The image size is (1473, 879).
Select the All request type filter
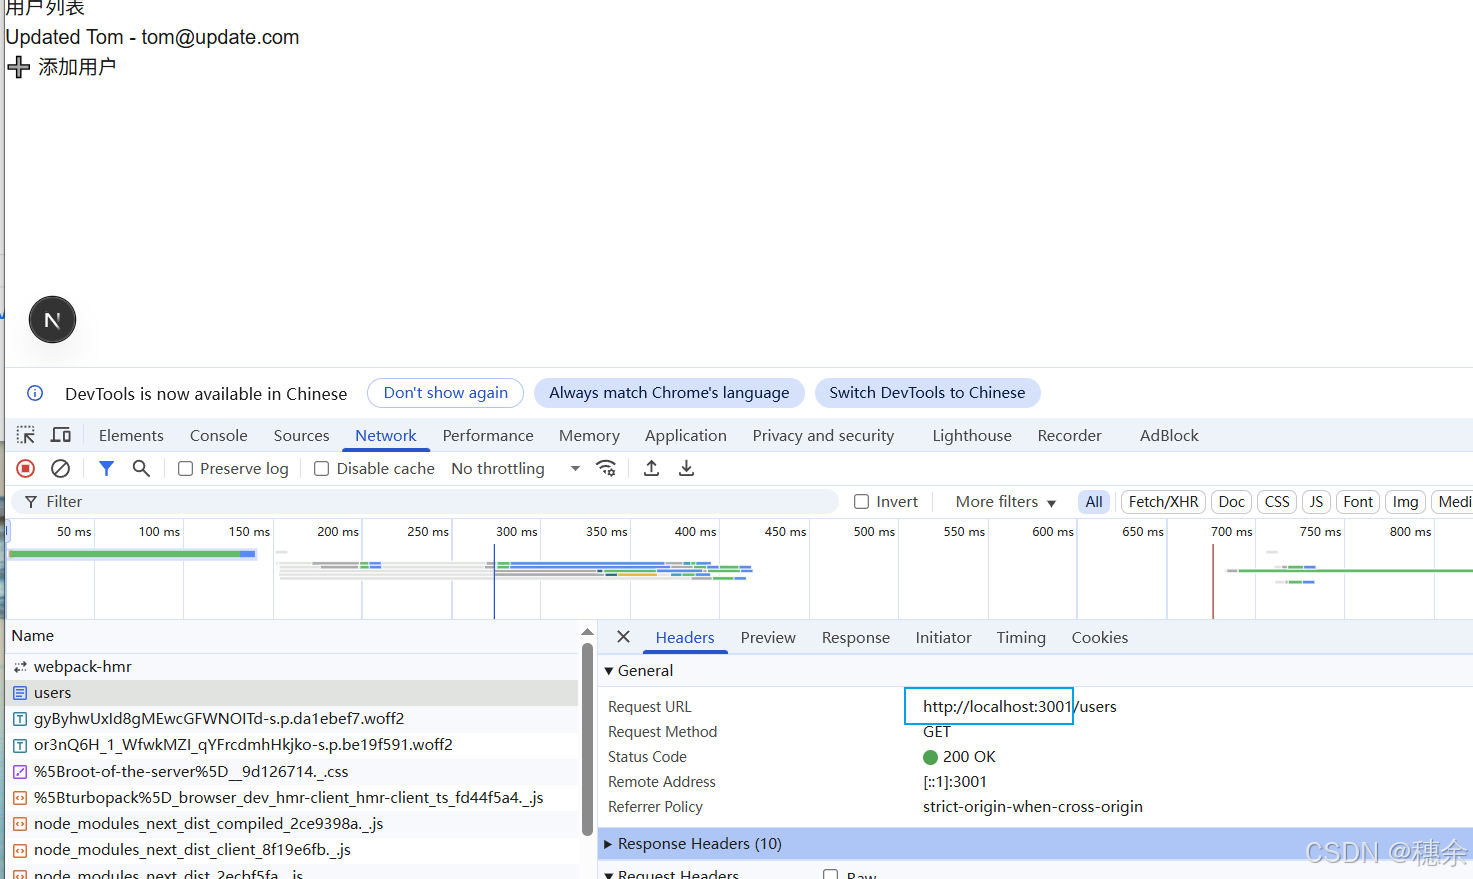tap(1094, 501)
